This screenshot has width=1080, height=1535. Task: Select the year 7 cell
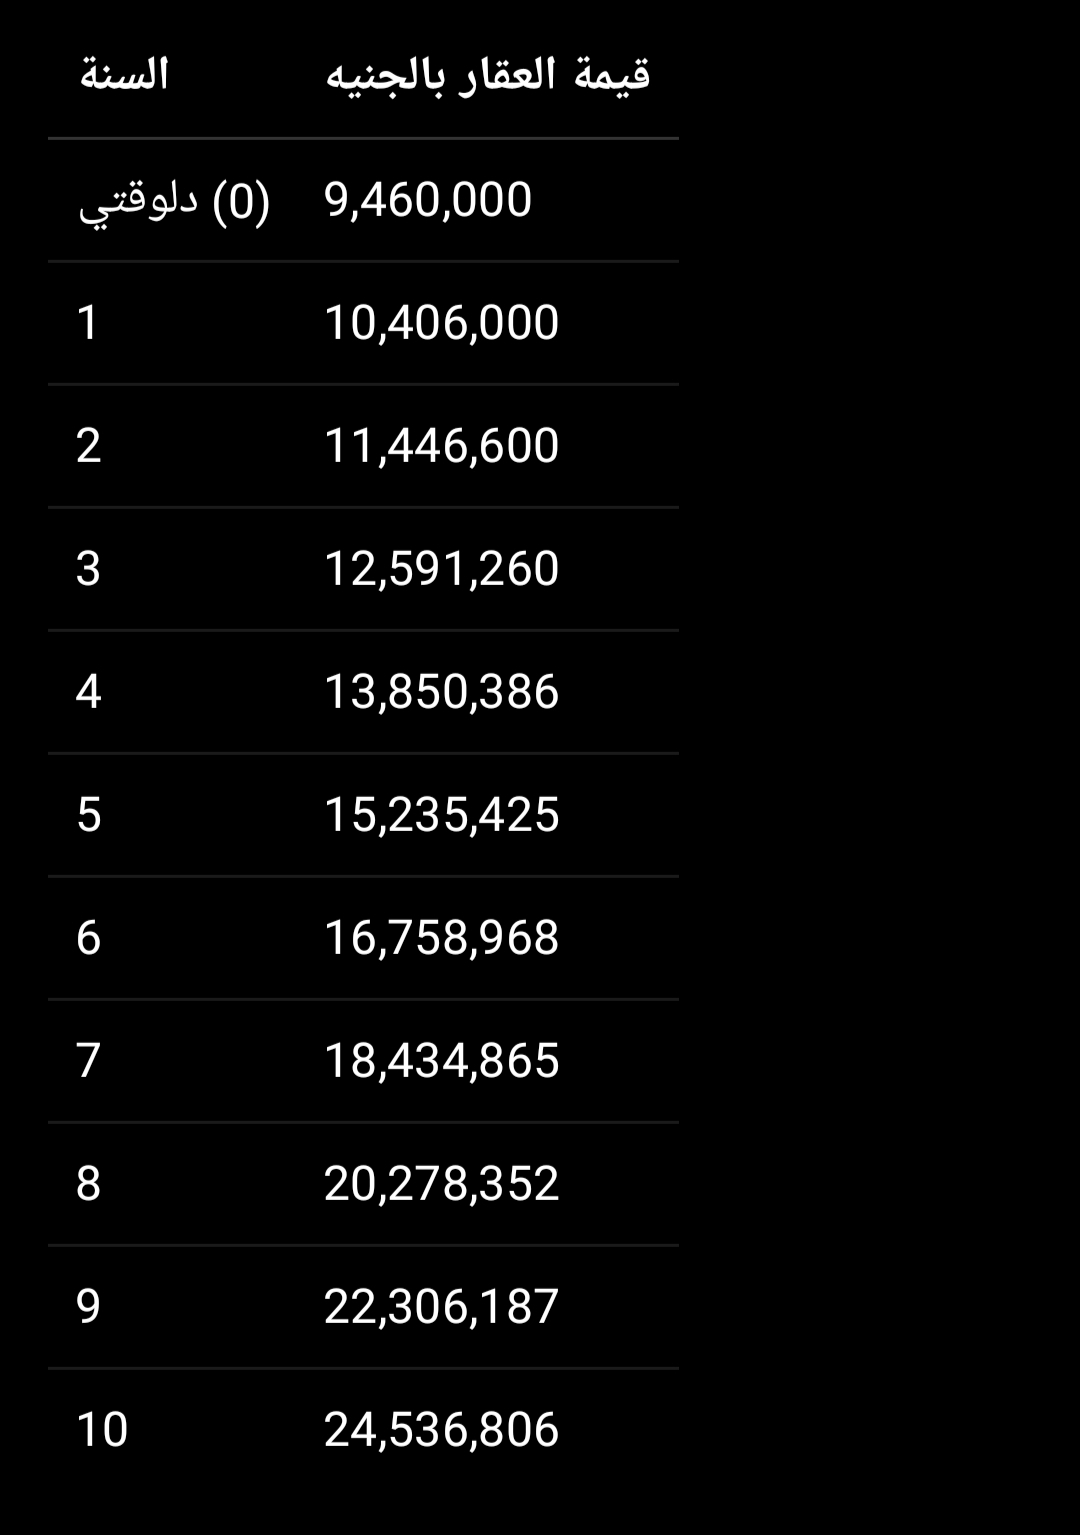pyautogui.click(x=88, y=1061)
